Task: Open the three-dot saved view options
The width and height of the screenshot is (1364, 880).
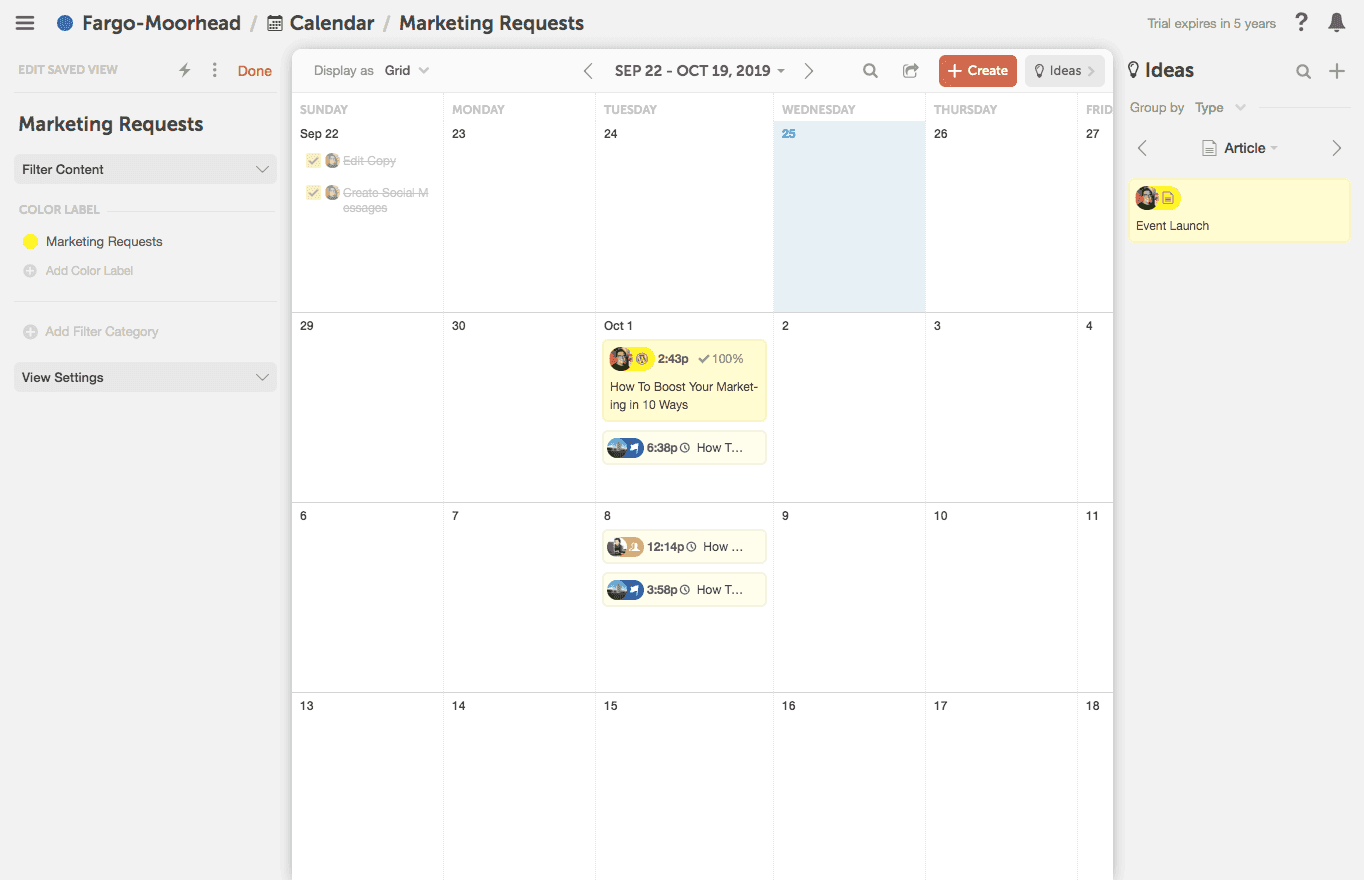Action: [x=214, y=70]
